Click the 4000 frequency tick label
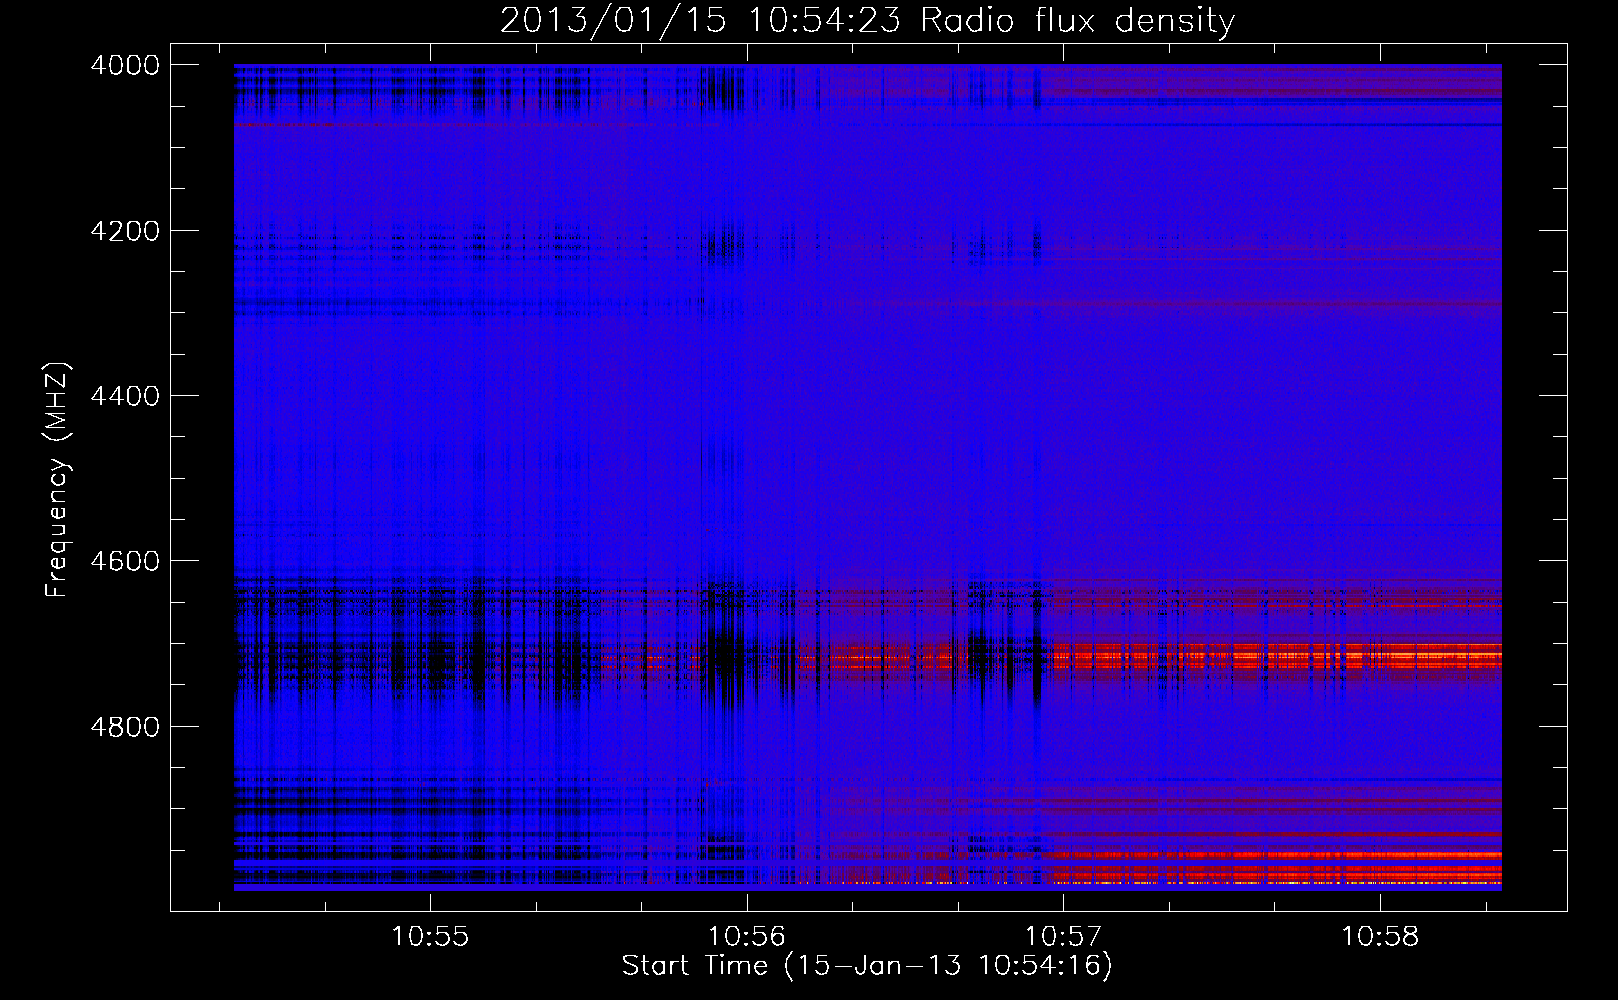The width and height of the screenshot is (1618, 1000). pyautogui.click(x=125, y=65)
